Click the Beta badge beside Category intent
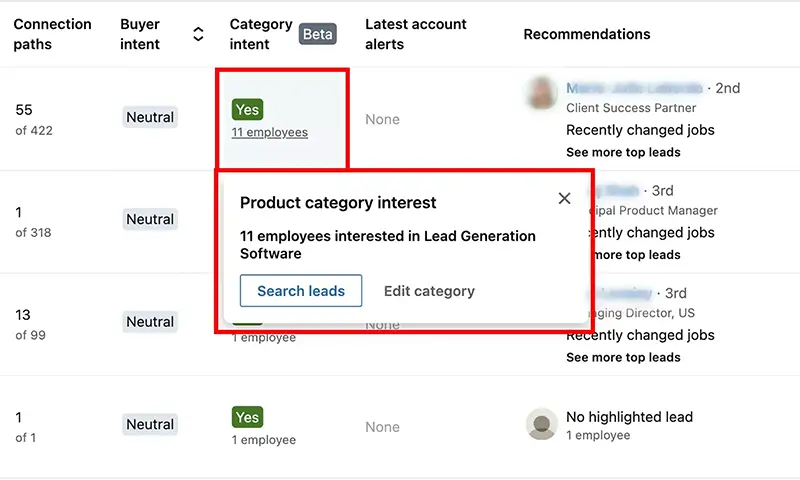Image resolution: width=800 pixels, height=480 pixels. 317,34
